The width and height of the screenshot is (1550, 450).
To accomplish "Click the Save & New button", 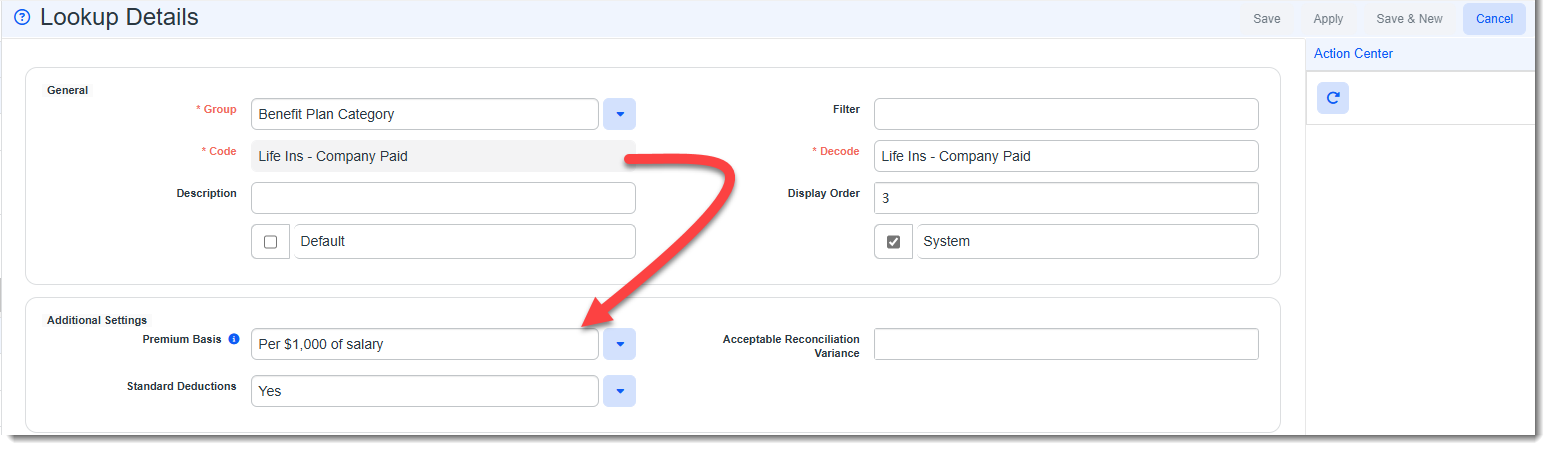I will [1409, 19].
